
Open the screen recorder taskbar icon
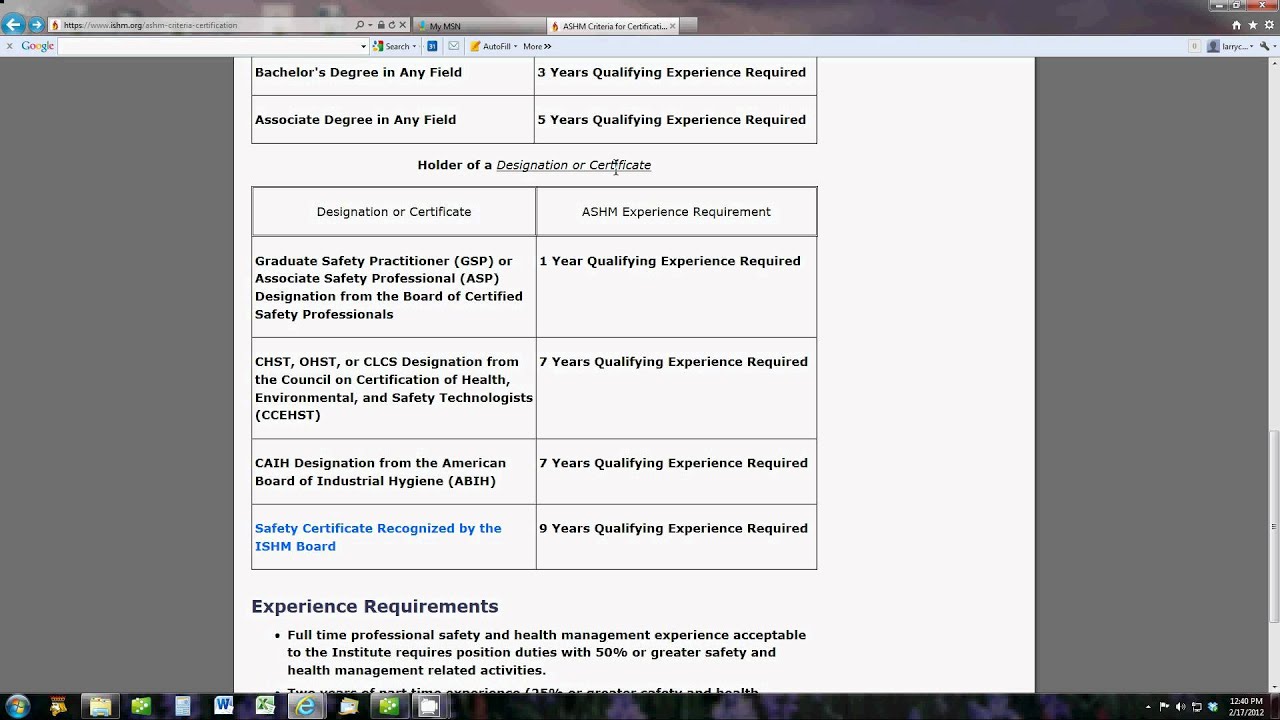(429, 706)
